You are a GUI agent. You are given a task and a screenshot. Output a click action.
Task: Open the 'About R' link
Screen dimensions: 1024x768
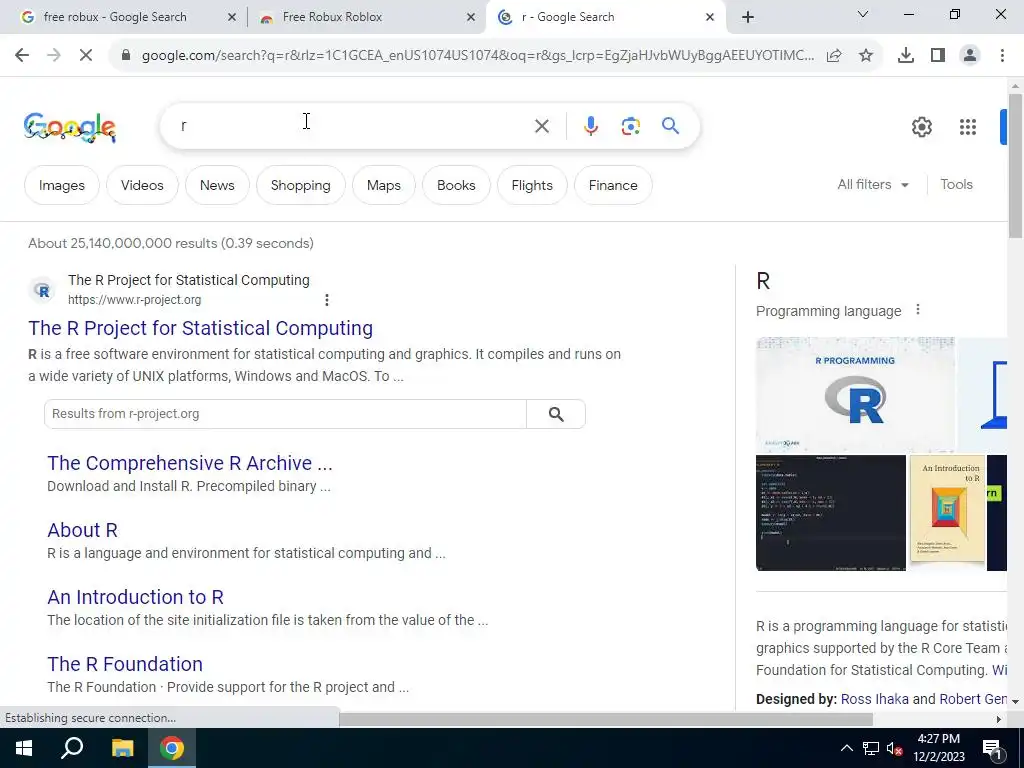click(x=82, y=530)
